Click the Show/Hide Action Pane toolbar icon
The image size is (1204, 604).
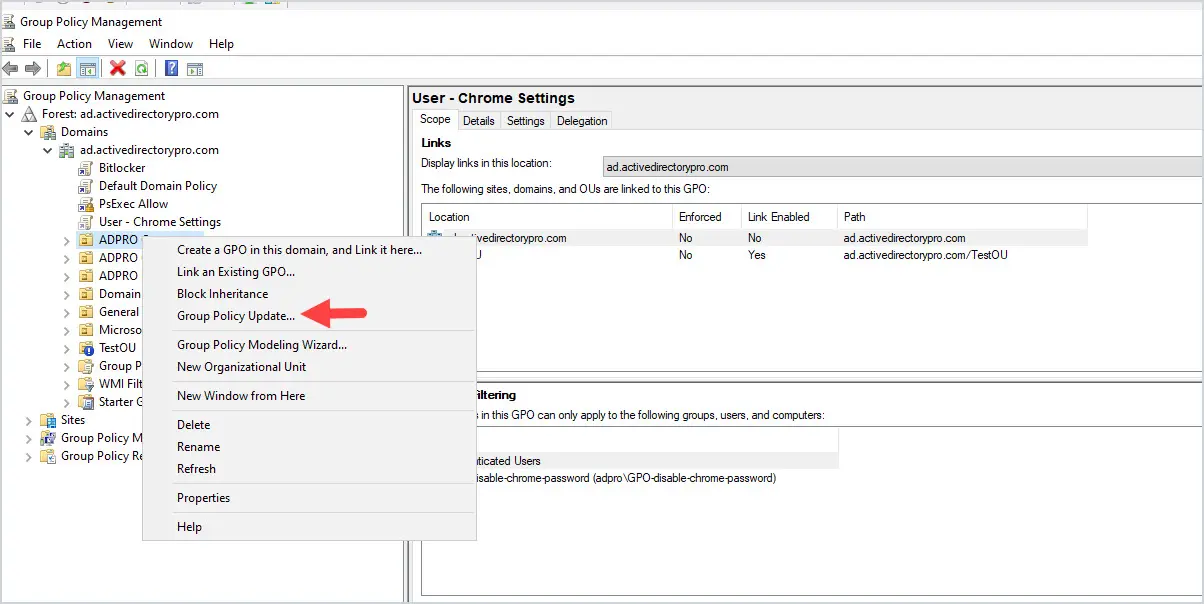[x=195, y=69]
